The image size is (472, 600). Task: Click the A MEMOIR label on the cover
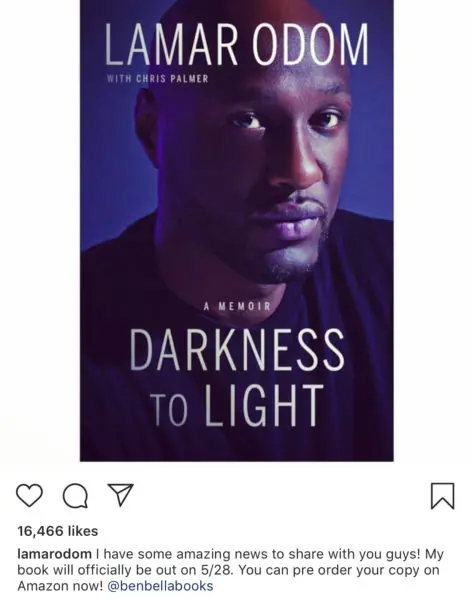click(237, 306)
